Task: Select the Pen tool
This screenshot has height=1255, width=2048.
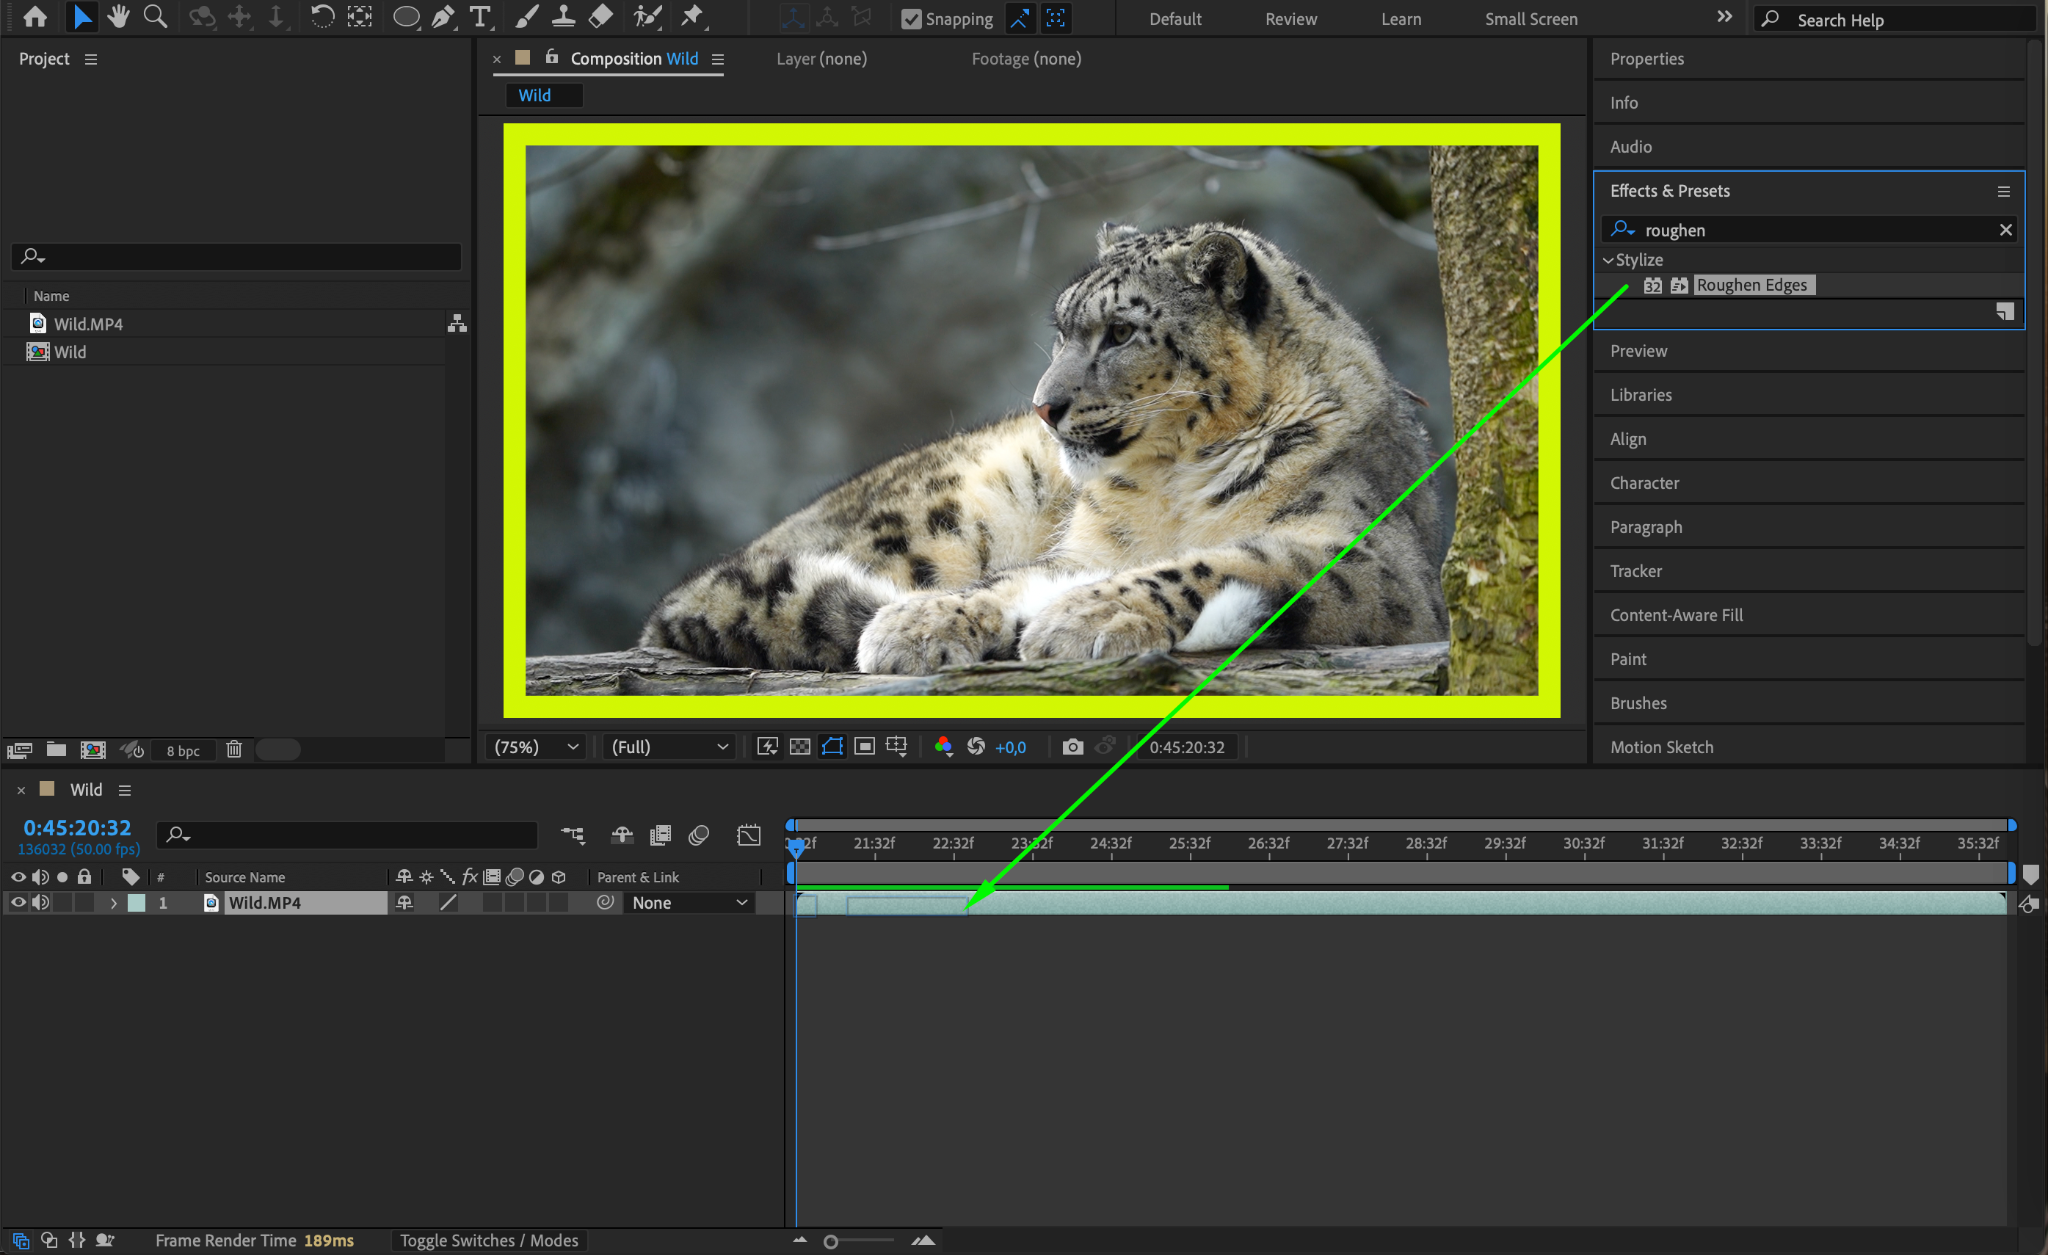Action: (x=442, y=17)
